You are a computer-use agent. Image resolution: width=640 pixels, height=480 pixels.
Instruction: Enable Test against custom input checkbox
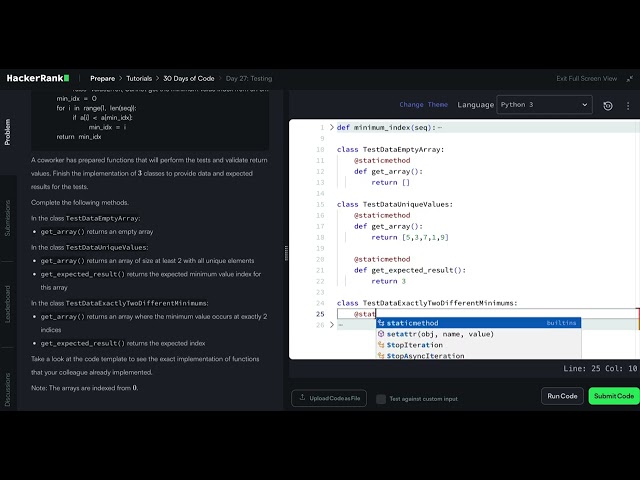coord(381,399)
